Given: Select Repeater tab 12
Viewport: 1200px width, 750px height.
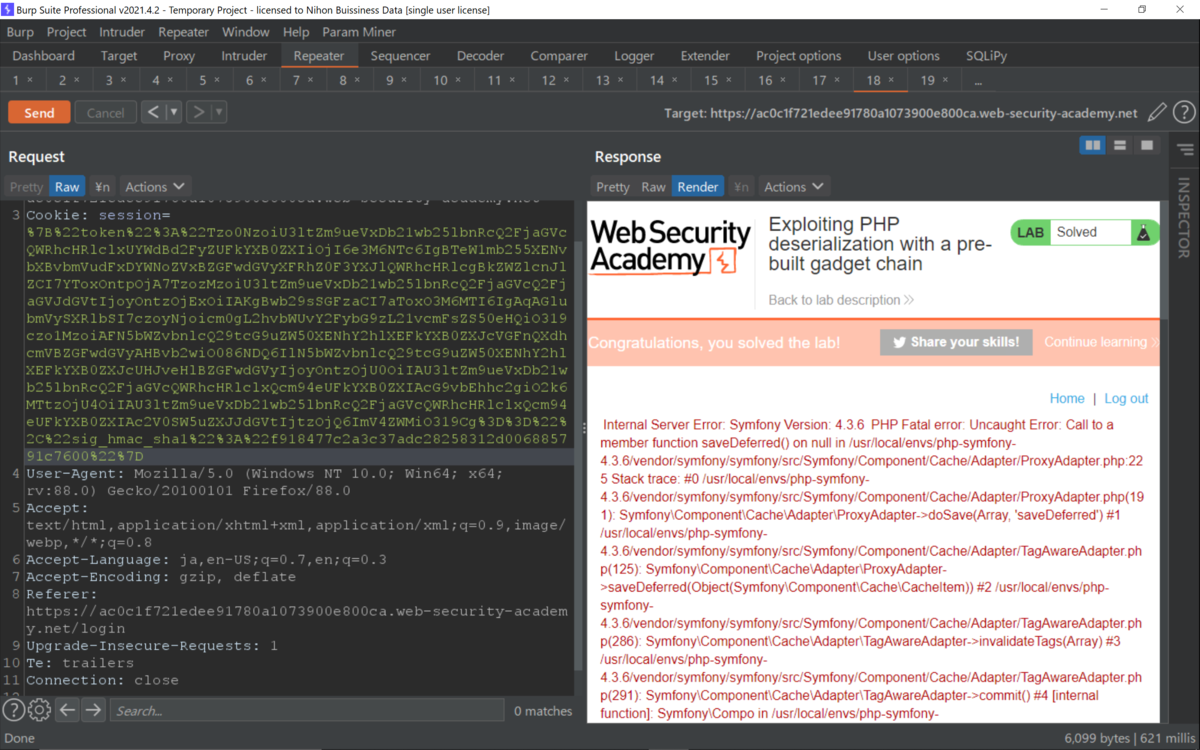Looking at the screenshot, I should 549,80.
